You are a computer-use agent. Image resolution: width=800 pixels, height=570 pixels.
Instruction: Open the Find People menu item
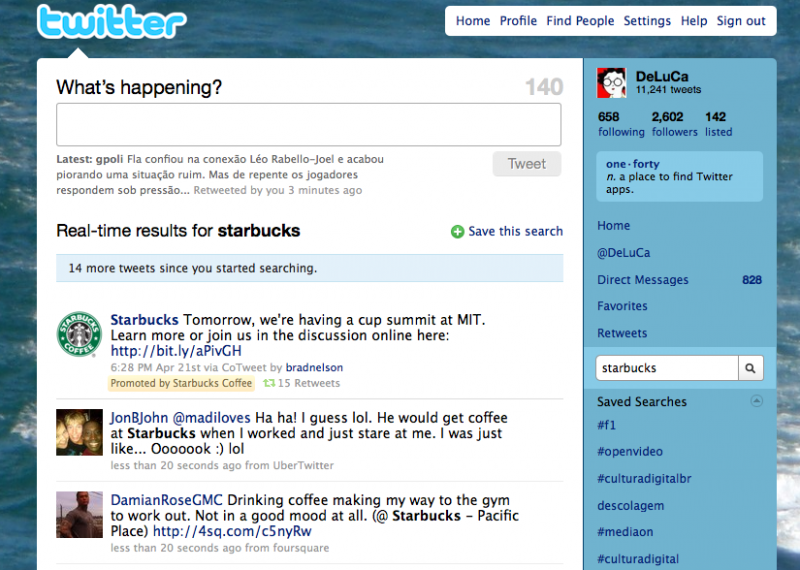580,21
